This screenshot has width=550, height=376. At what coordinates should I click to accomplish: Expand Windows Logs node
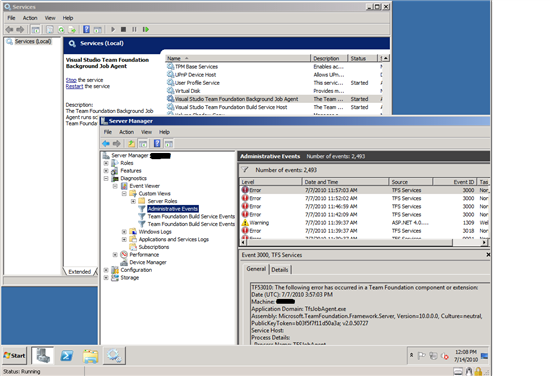click(x=124, y=232)
